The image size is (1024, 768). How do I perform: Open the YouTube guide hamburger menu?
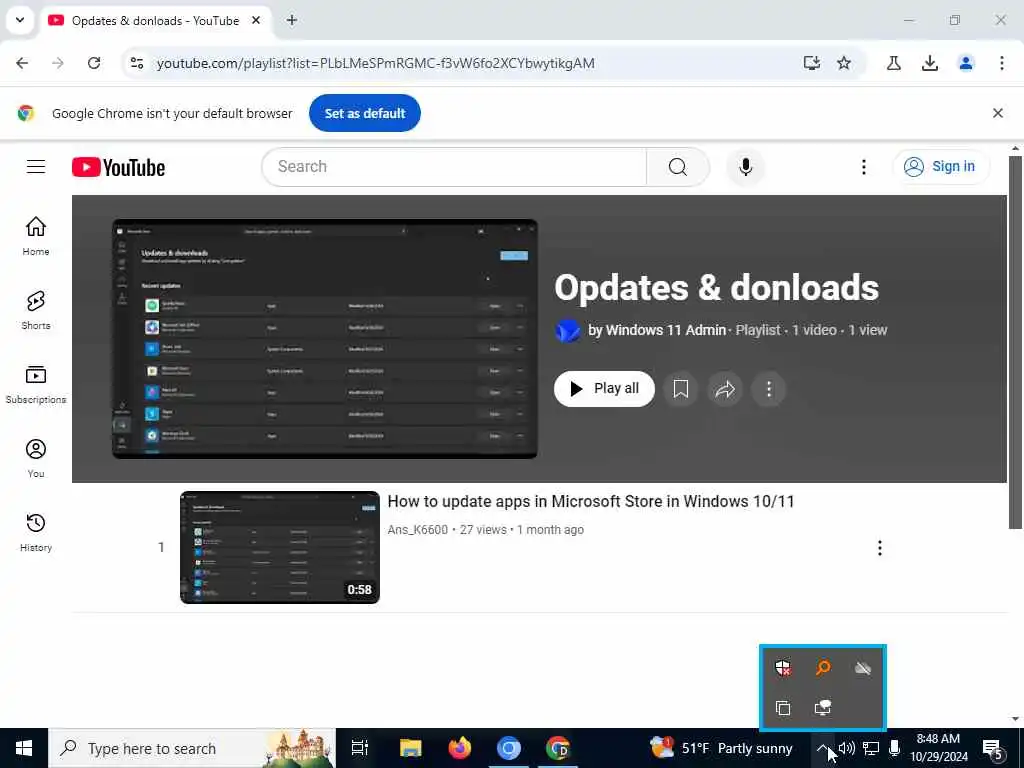tap(36, 167)
